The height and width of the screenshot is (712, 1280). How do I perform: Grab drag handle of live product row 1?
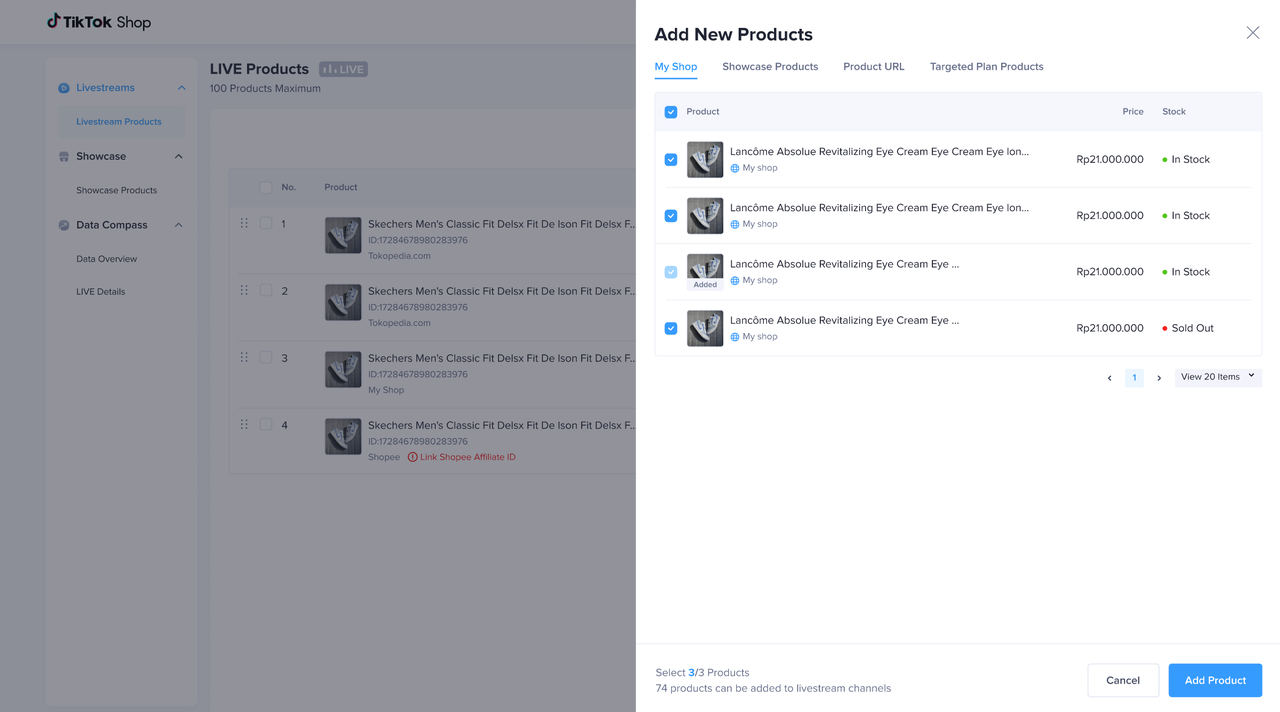click(244, 223)
